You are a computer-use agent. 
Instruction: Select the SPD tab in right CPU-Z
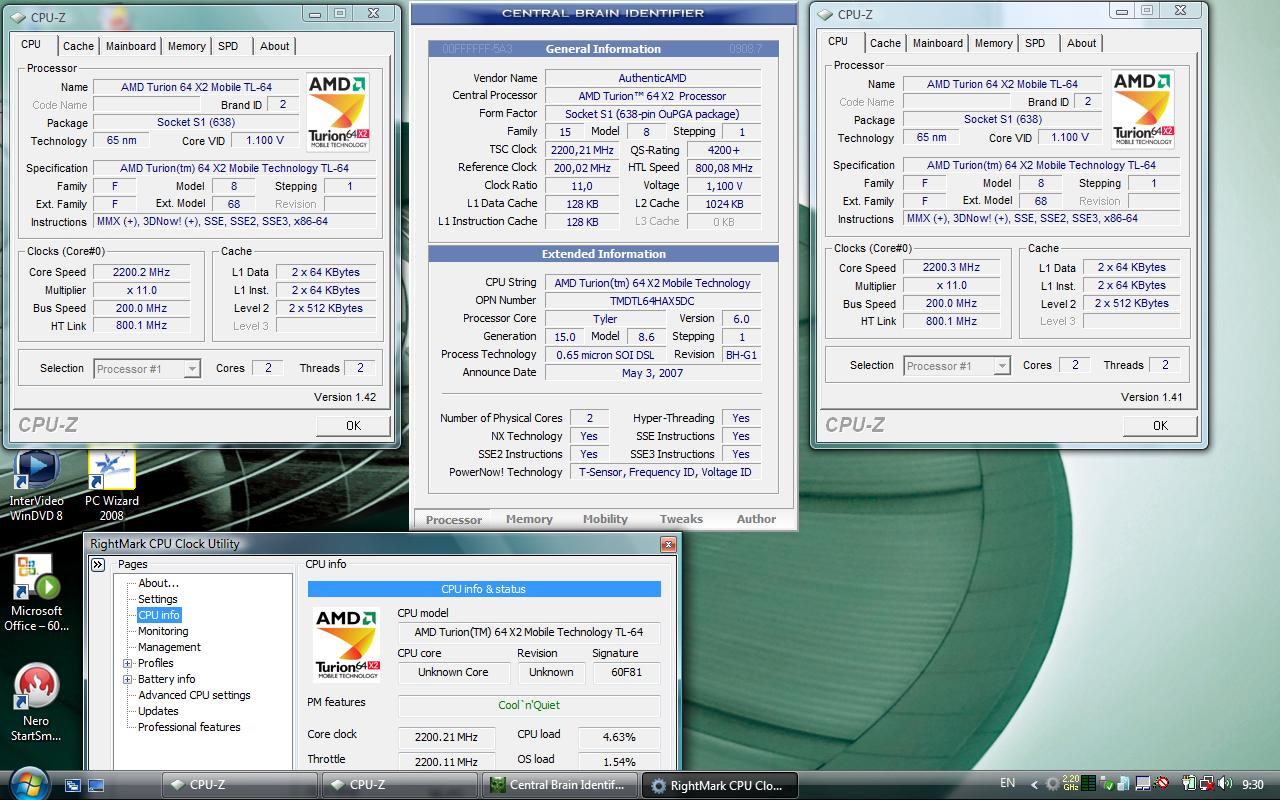[x=1035, y=43]
